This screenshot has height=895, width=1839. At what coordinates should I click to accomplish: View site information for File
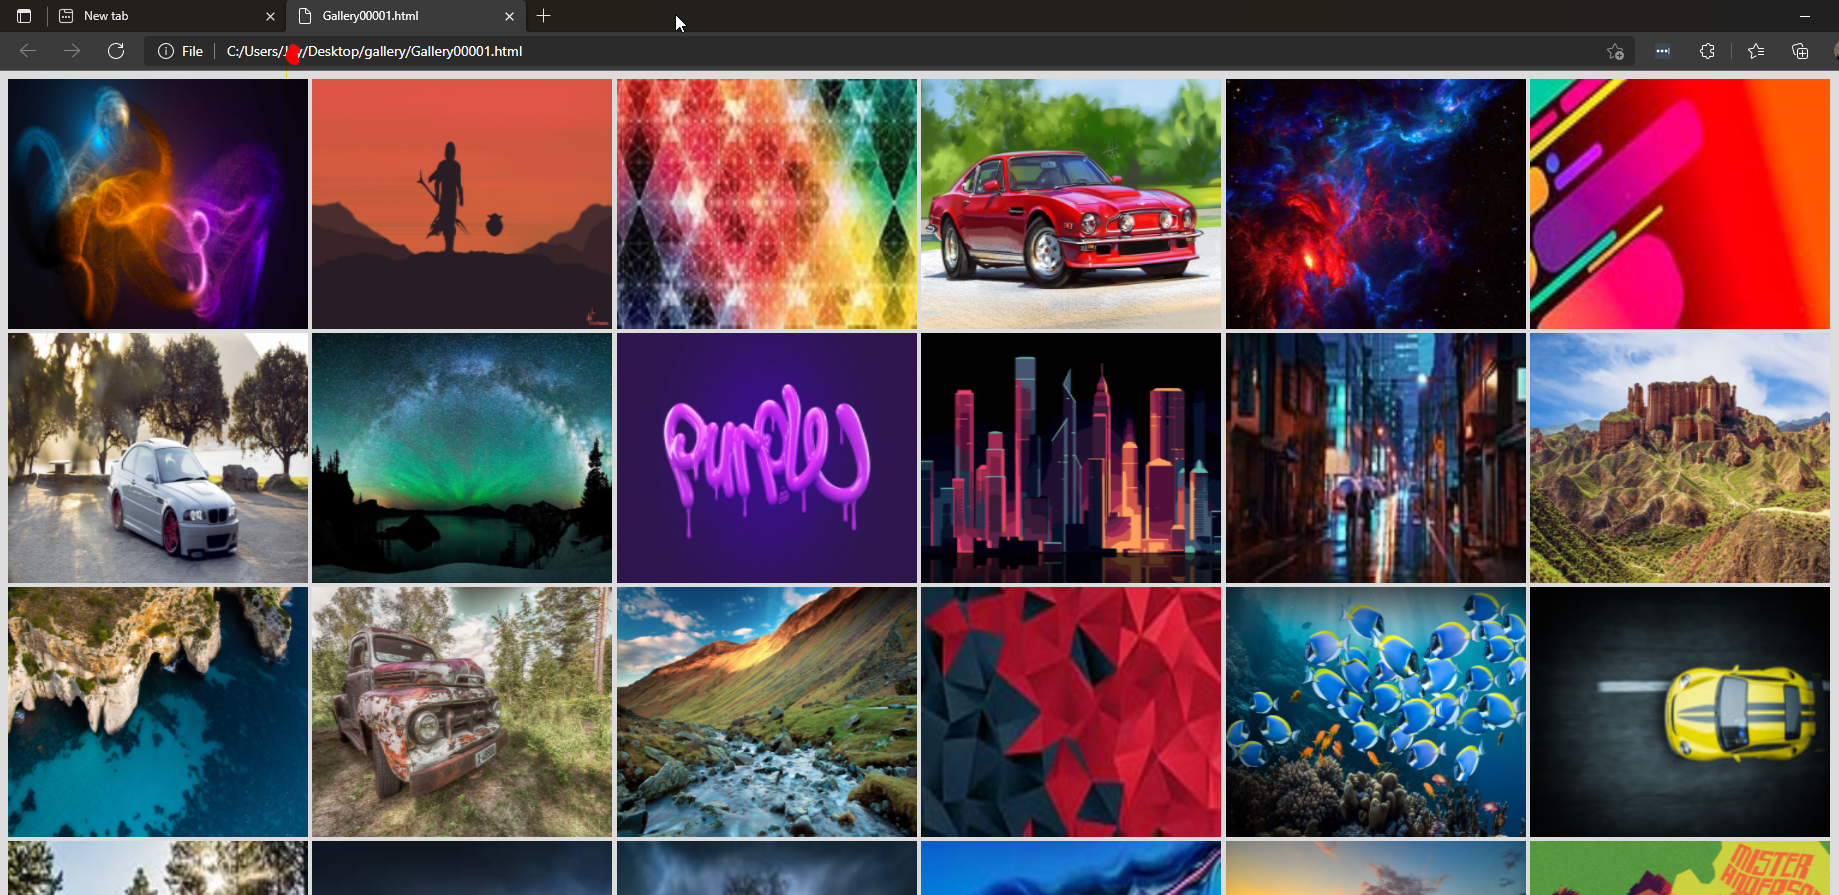click(180, 51)
